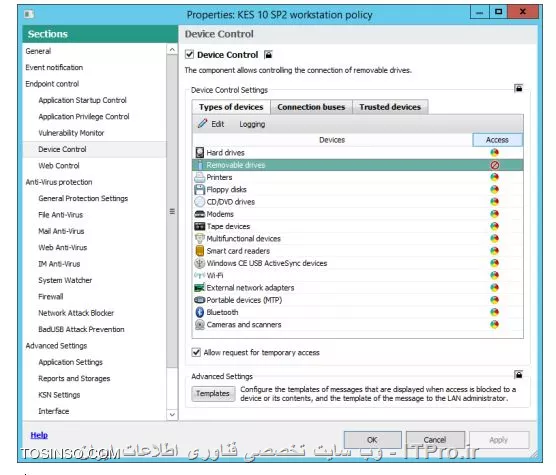
Task: Click access icon for Floppy disks
Action: pyautogui.click(x=494, y=189)
